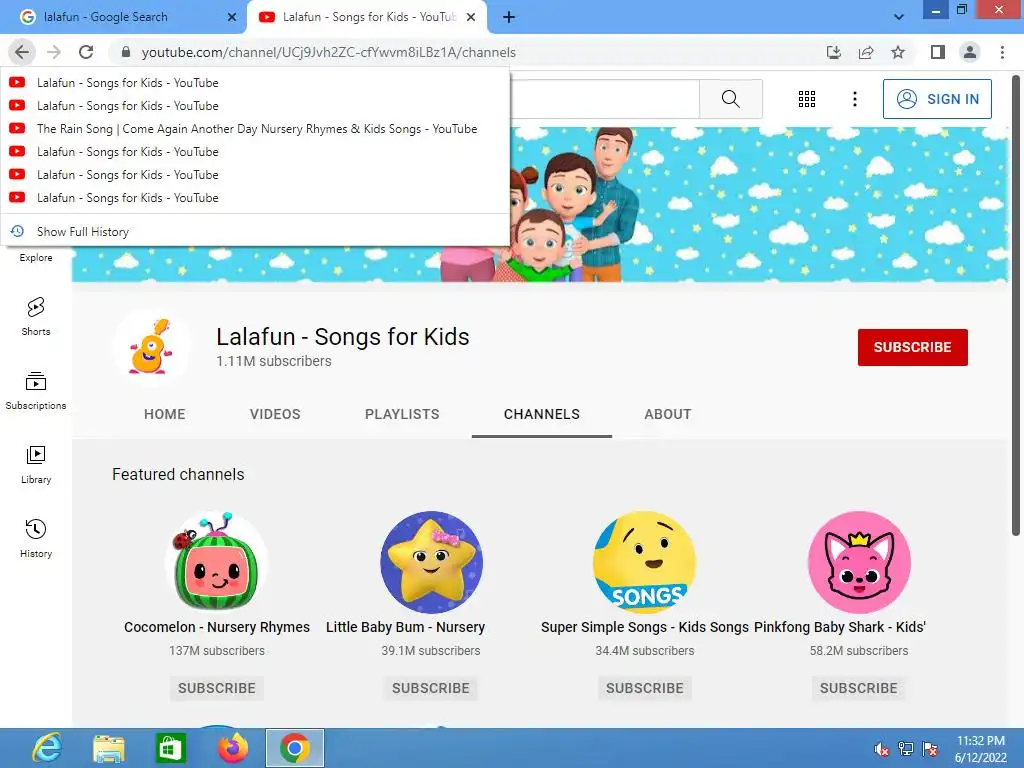This screenshot has height=768, width=1024.
Task: Click the red SUBSCRIBE button for Lalafun
Action: [x=912, y=347]
